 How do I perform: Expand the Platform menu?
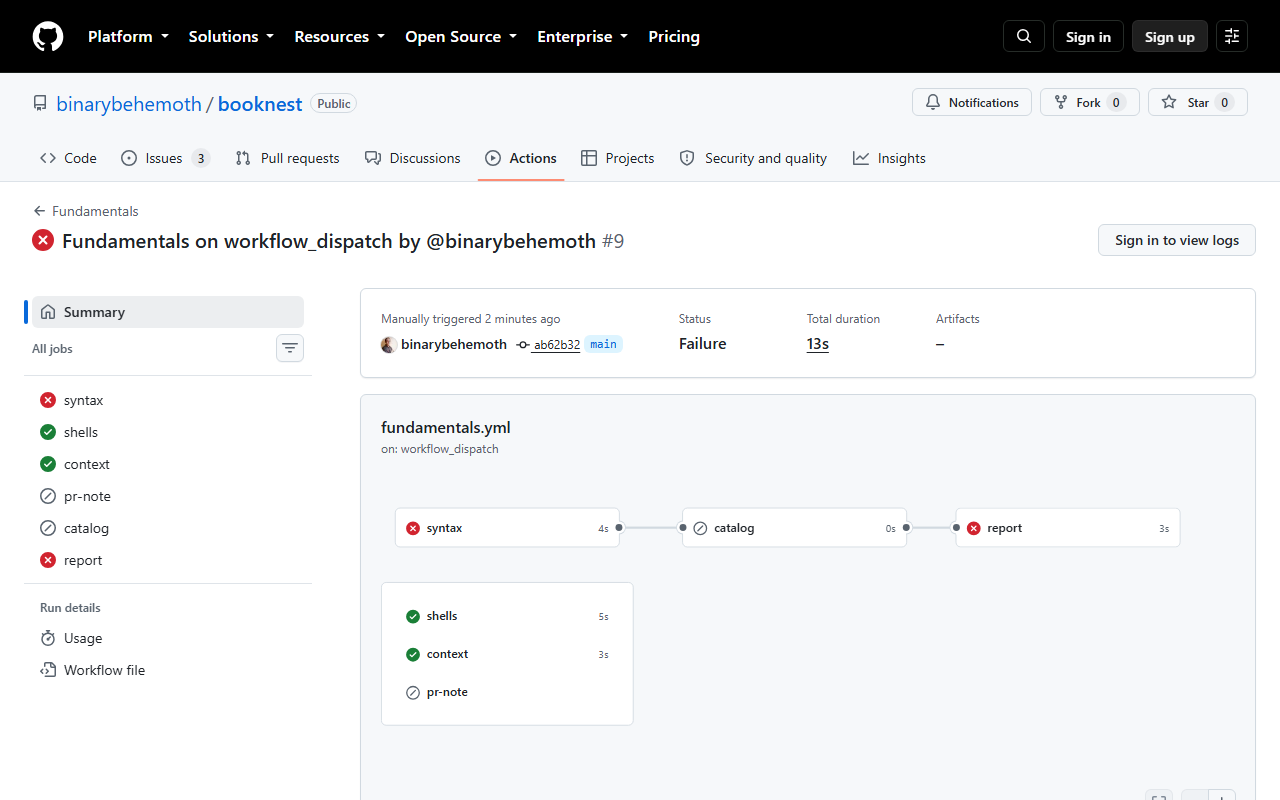(x=128, y=37)
